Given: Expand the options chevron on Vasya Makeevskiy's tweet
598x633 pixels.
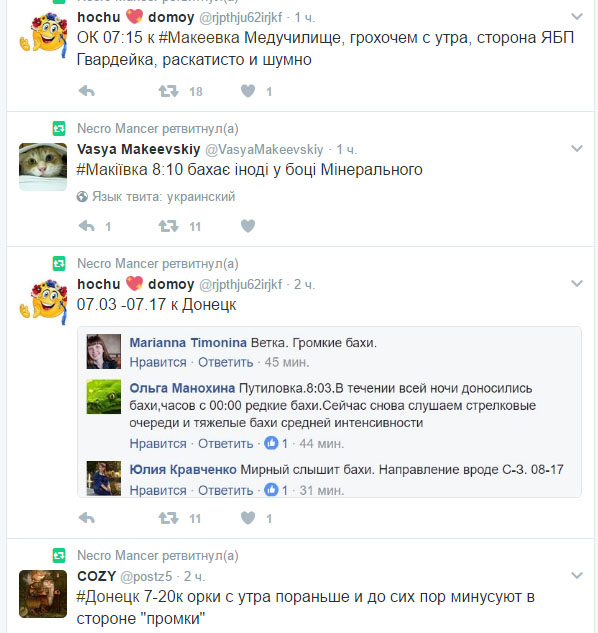Looking at the screenshot, I should pos(577,149).
